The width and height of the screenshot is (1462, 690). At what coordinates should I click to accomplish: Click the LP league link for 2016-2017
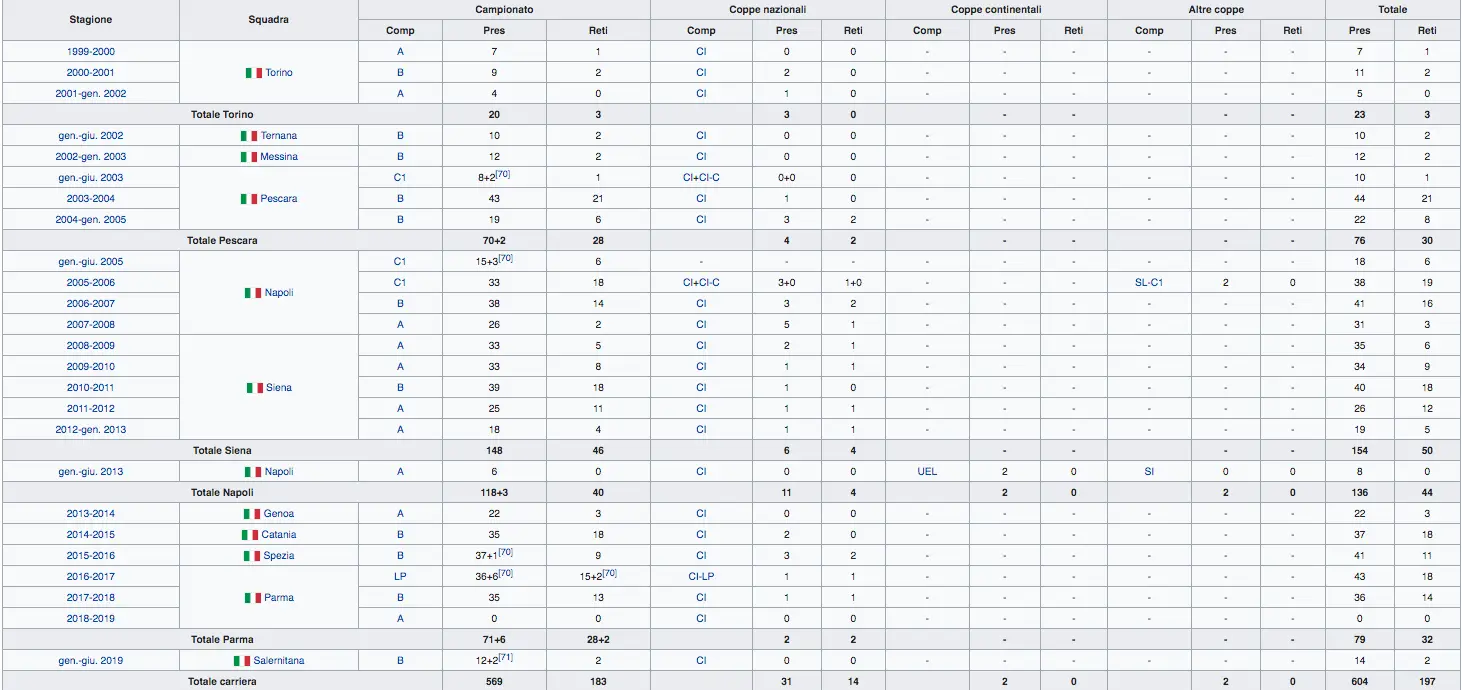click(400, 577)
